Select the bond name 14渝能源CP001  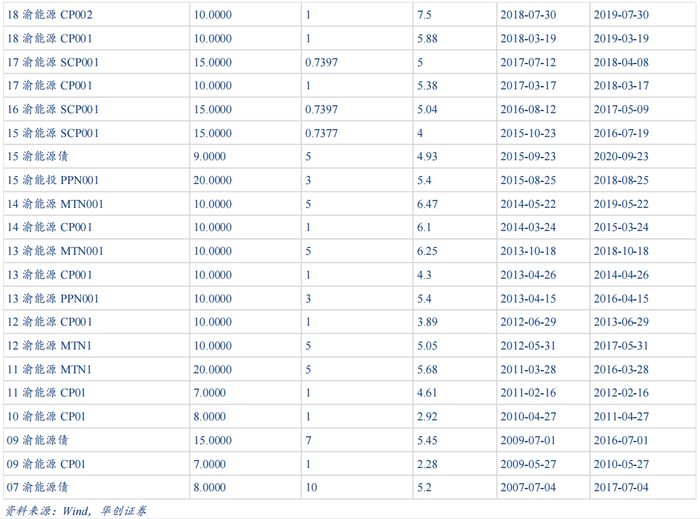point(50,227)
